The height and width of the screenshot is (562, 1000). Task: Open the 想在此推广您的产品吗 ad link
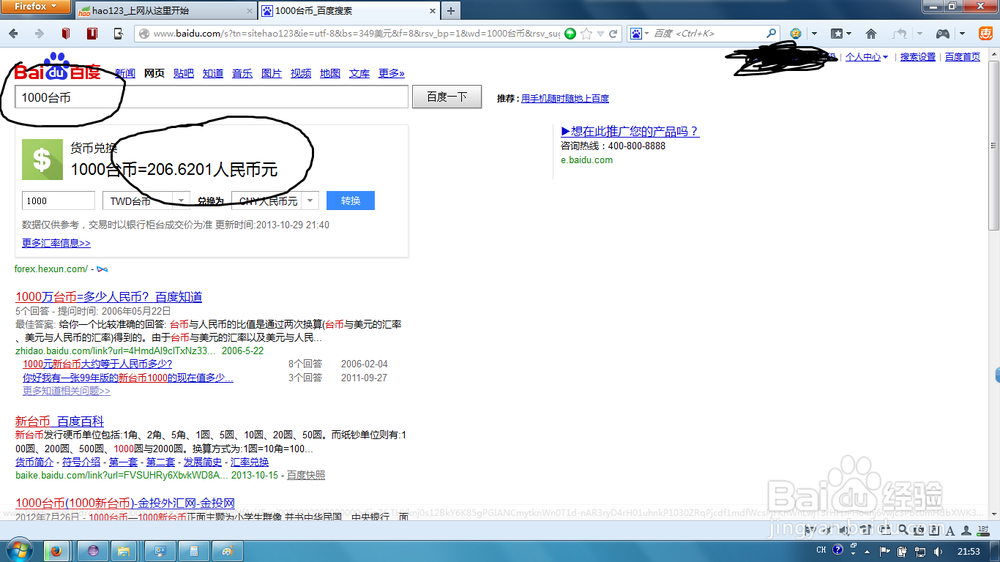629,131
